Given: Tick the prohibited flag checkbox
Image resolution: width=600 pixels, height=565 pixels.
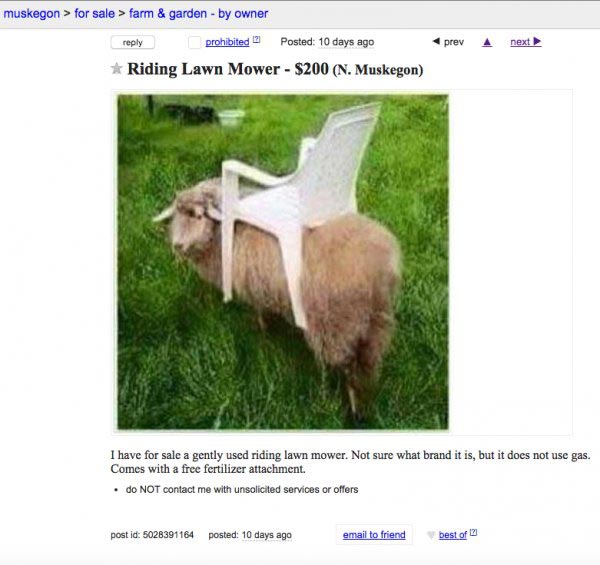Looking at the screenshot, I should [x=194, y=42].
